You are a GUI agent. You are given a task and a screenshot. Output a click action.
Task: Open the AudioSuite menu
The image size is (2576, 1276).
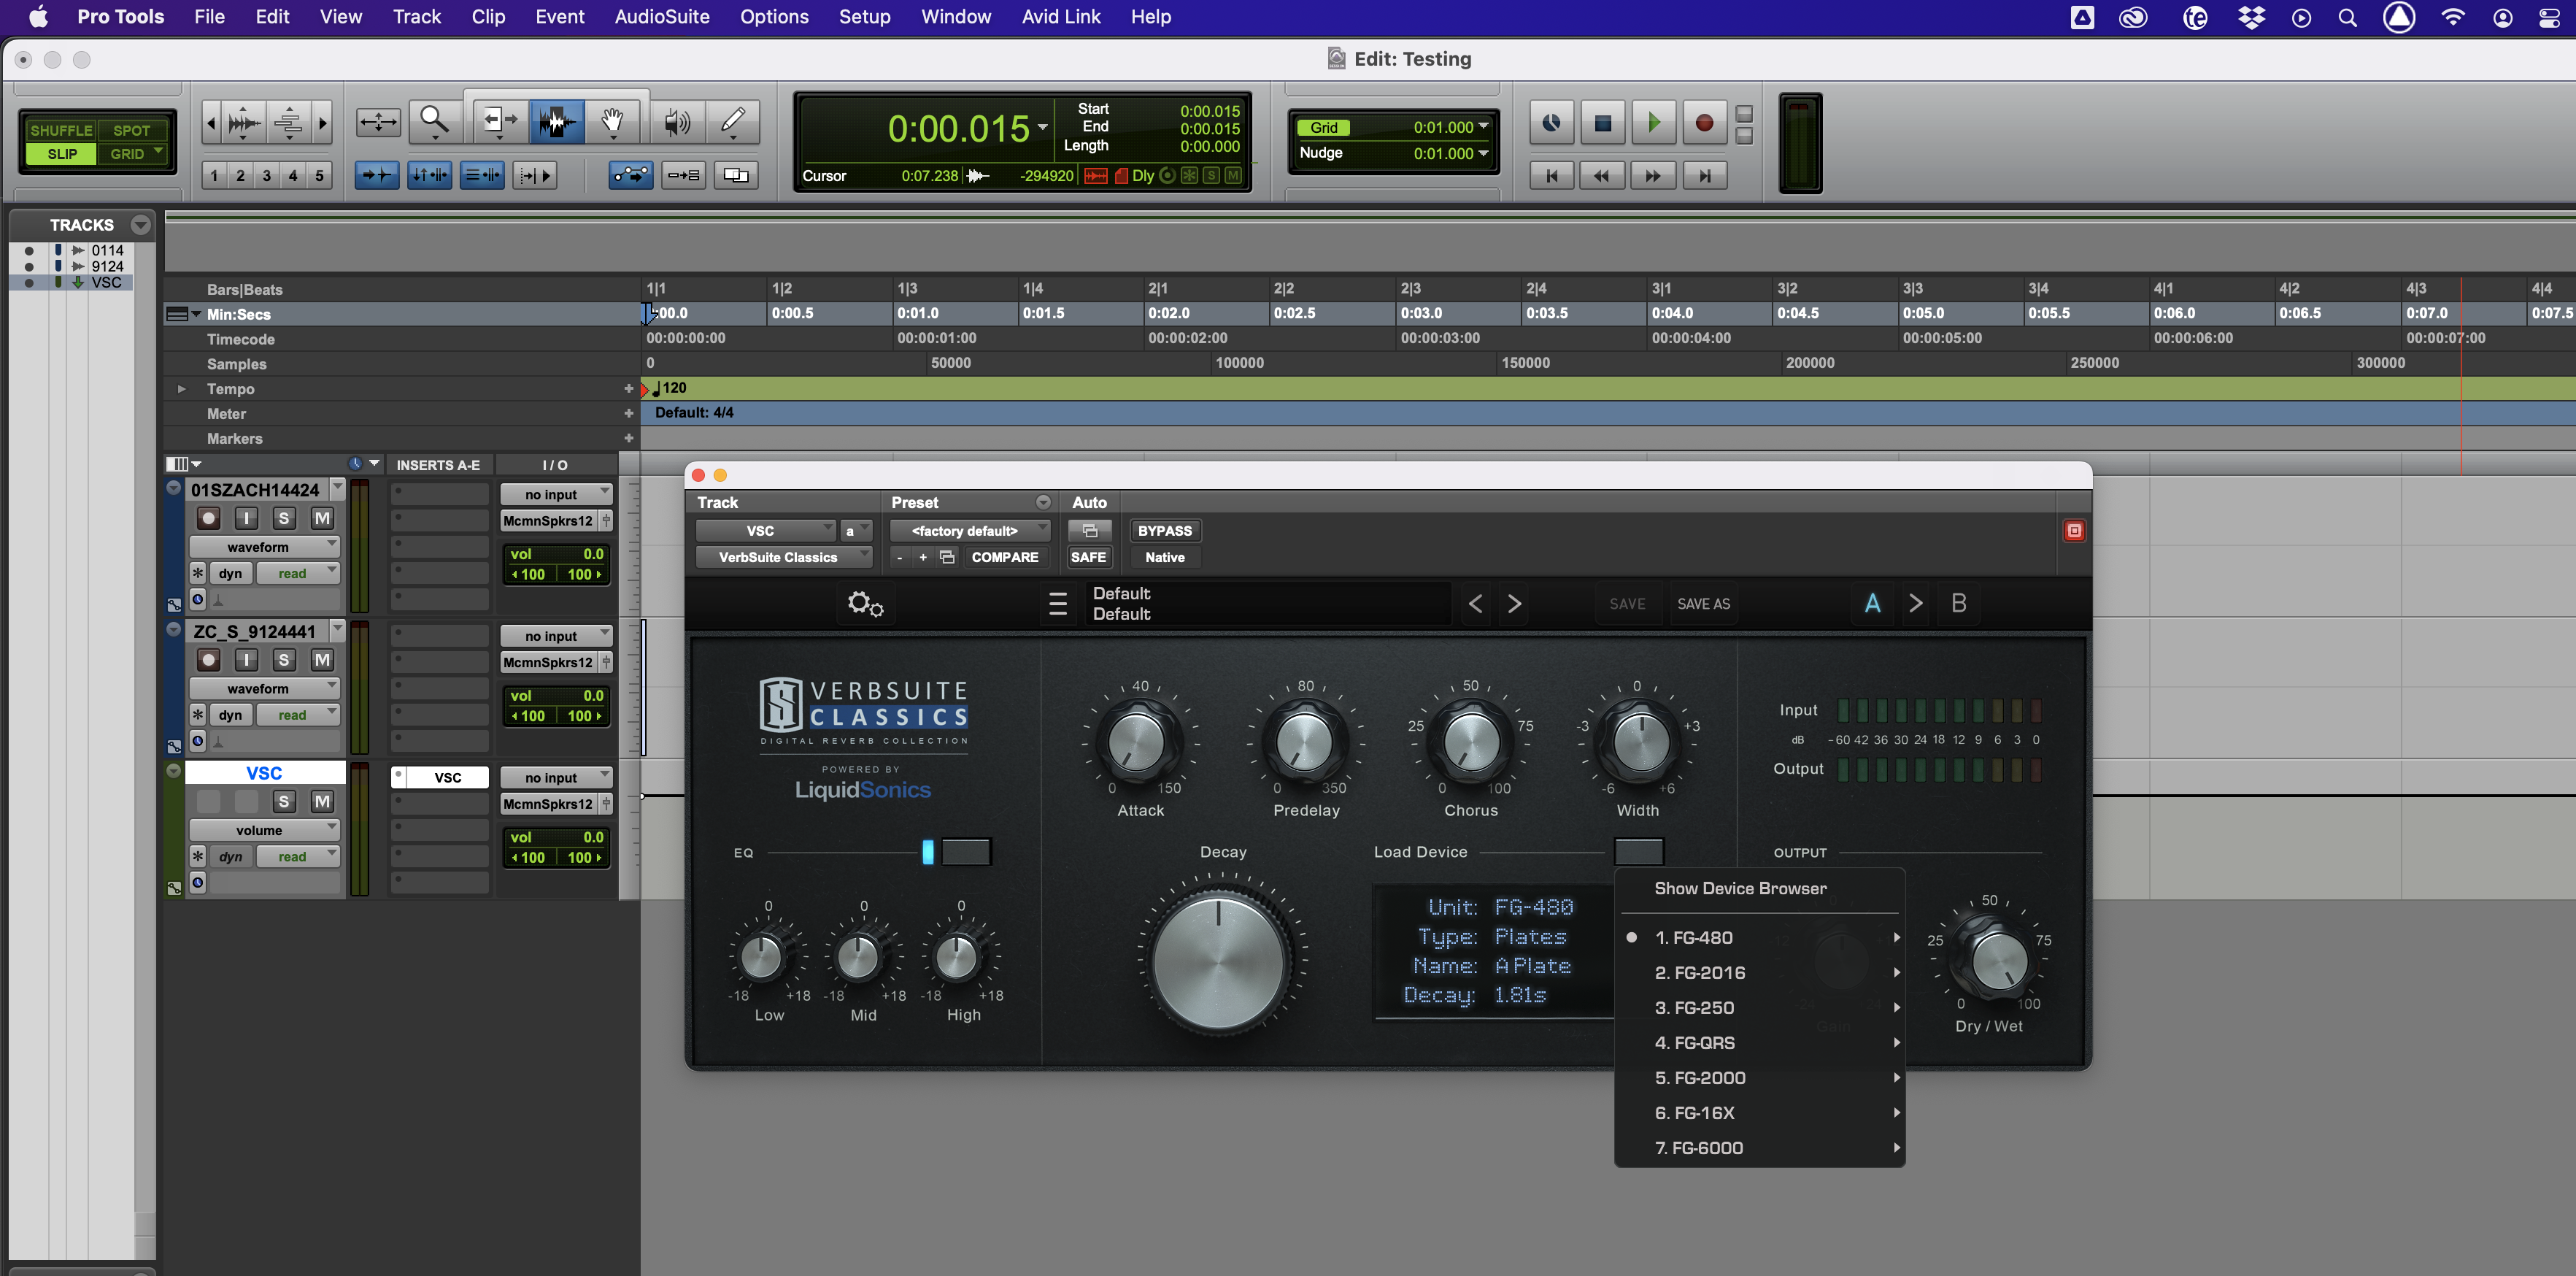661,17
